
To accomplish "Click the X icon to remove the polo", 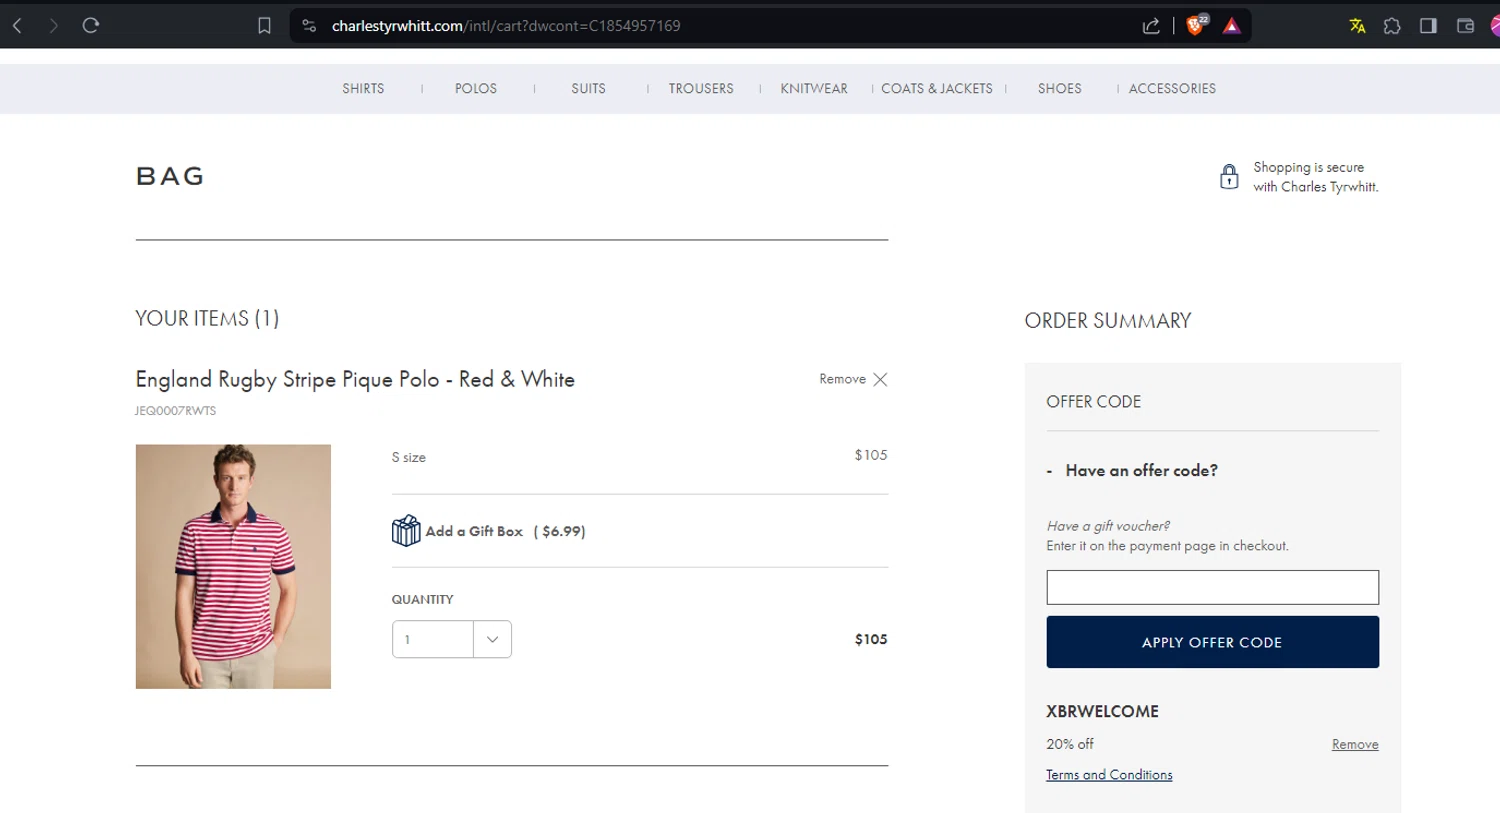I will coord(880,379).
